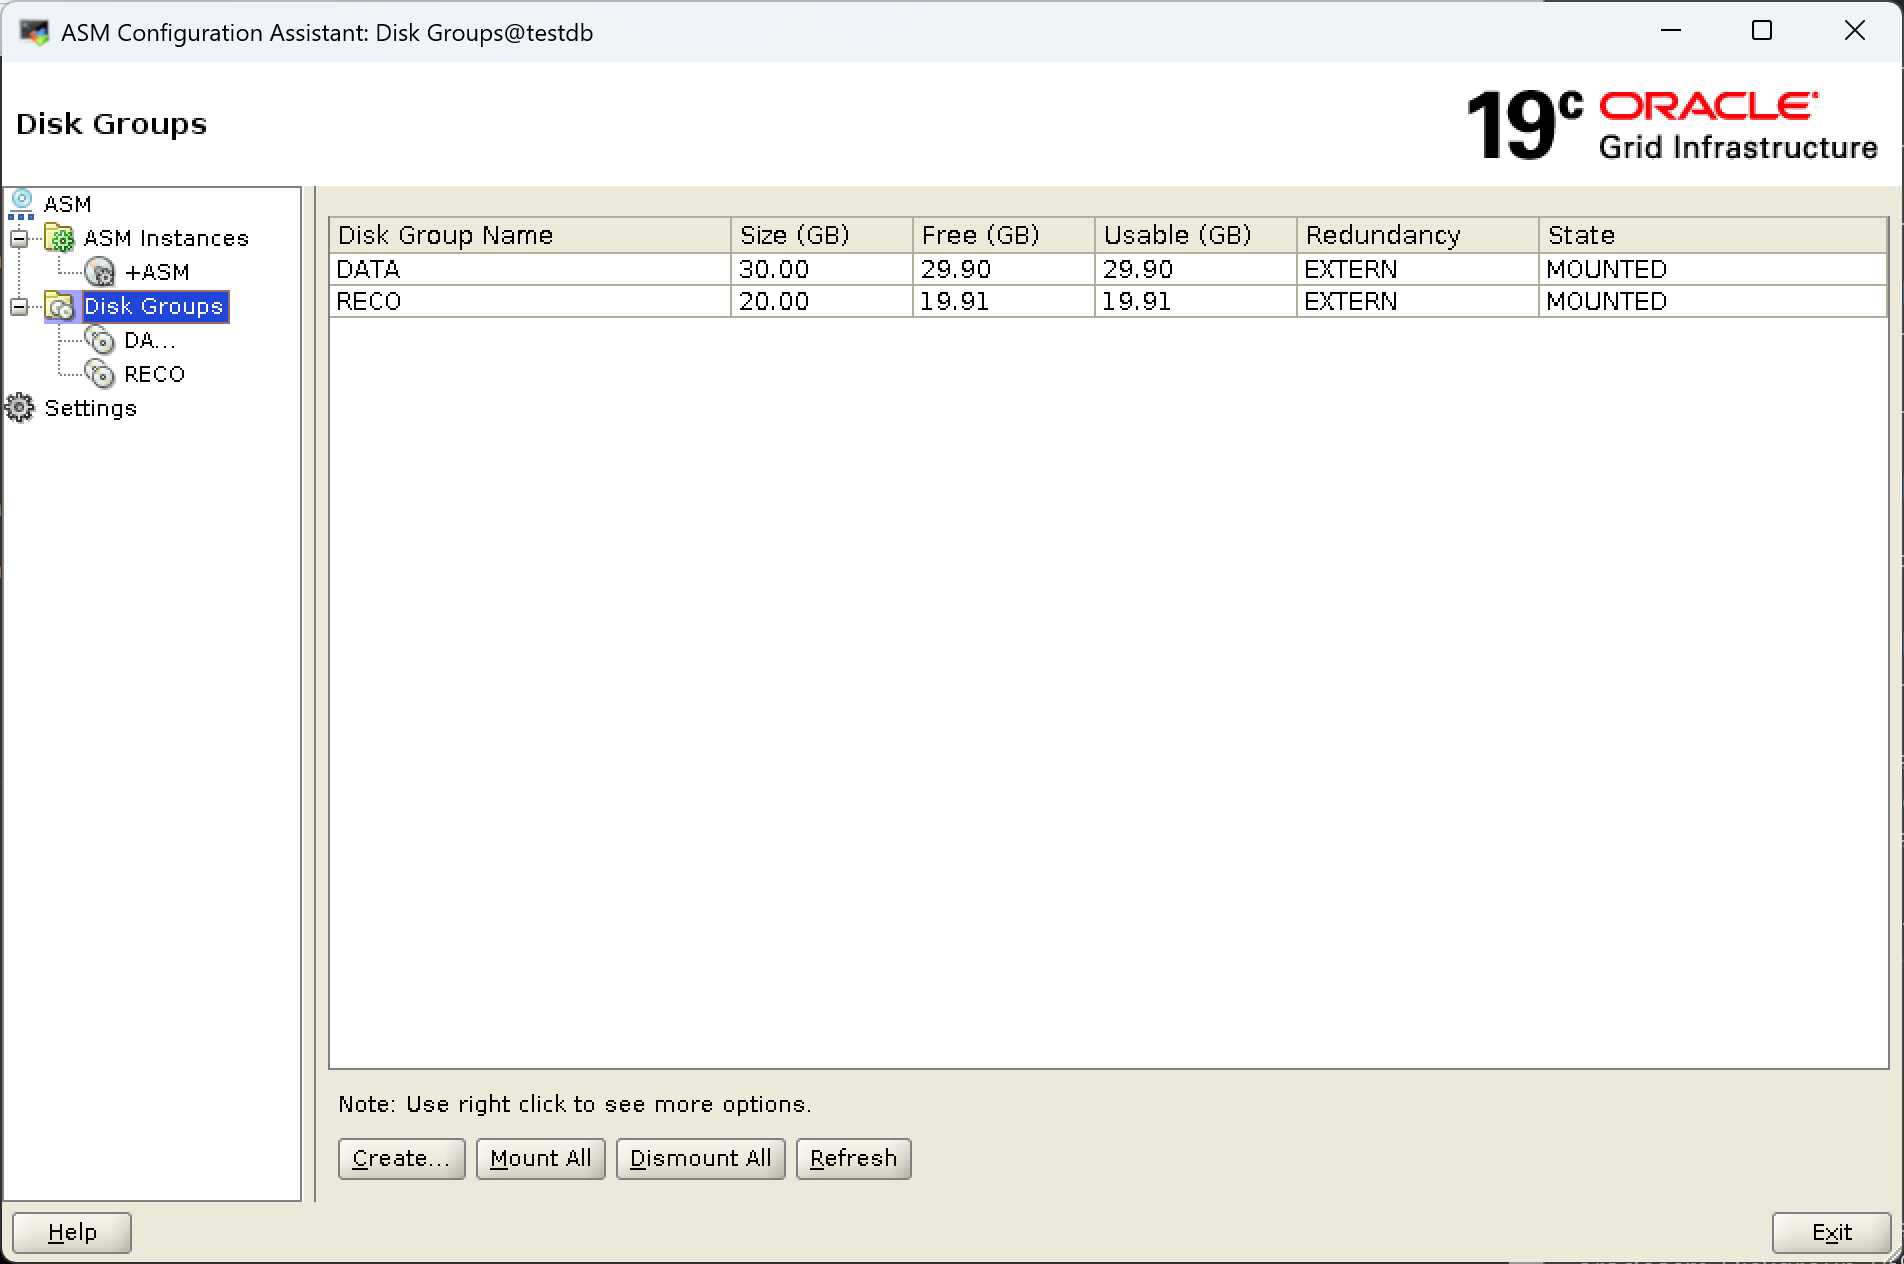
Task: Click the Mount All button
Action: pyautogui.click(x=541, y=1158)
